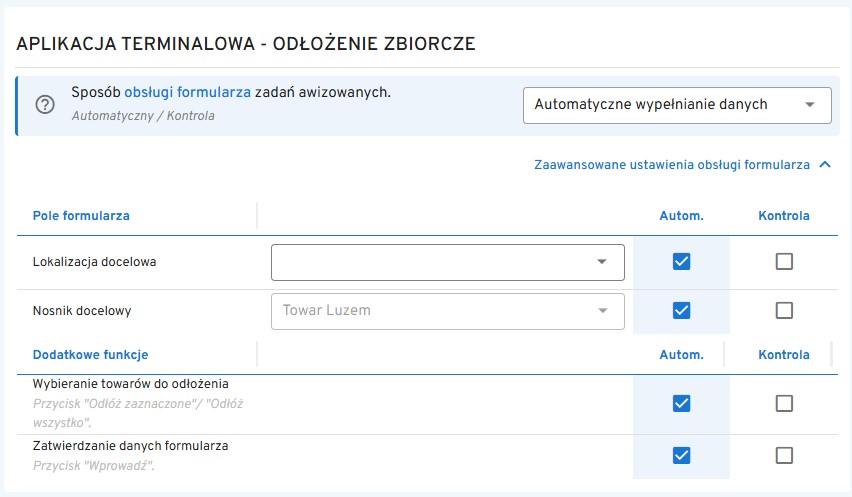The width and height of the screenshot is (852, 497).
Task: Disable Autom. for Wybieranie towarów do odłożenia
Action: [682, 404]
